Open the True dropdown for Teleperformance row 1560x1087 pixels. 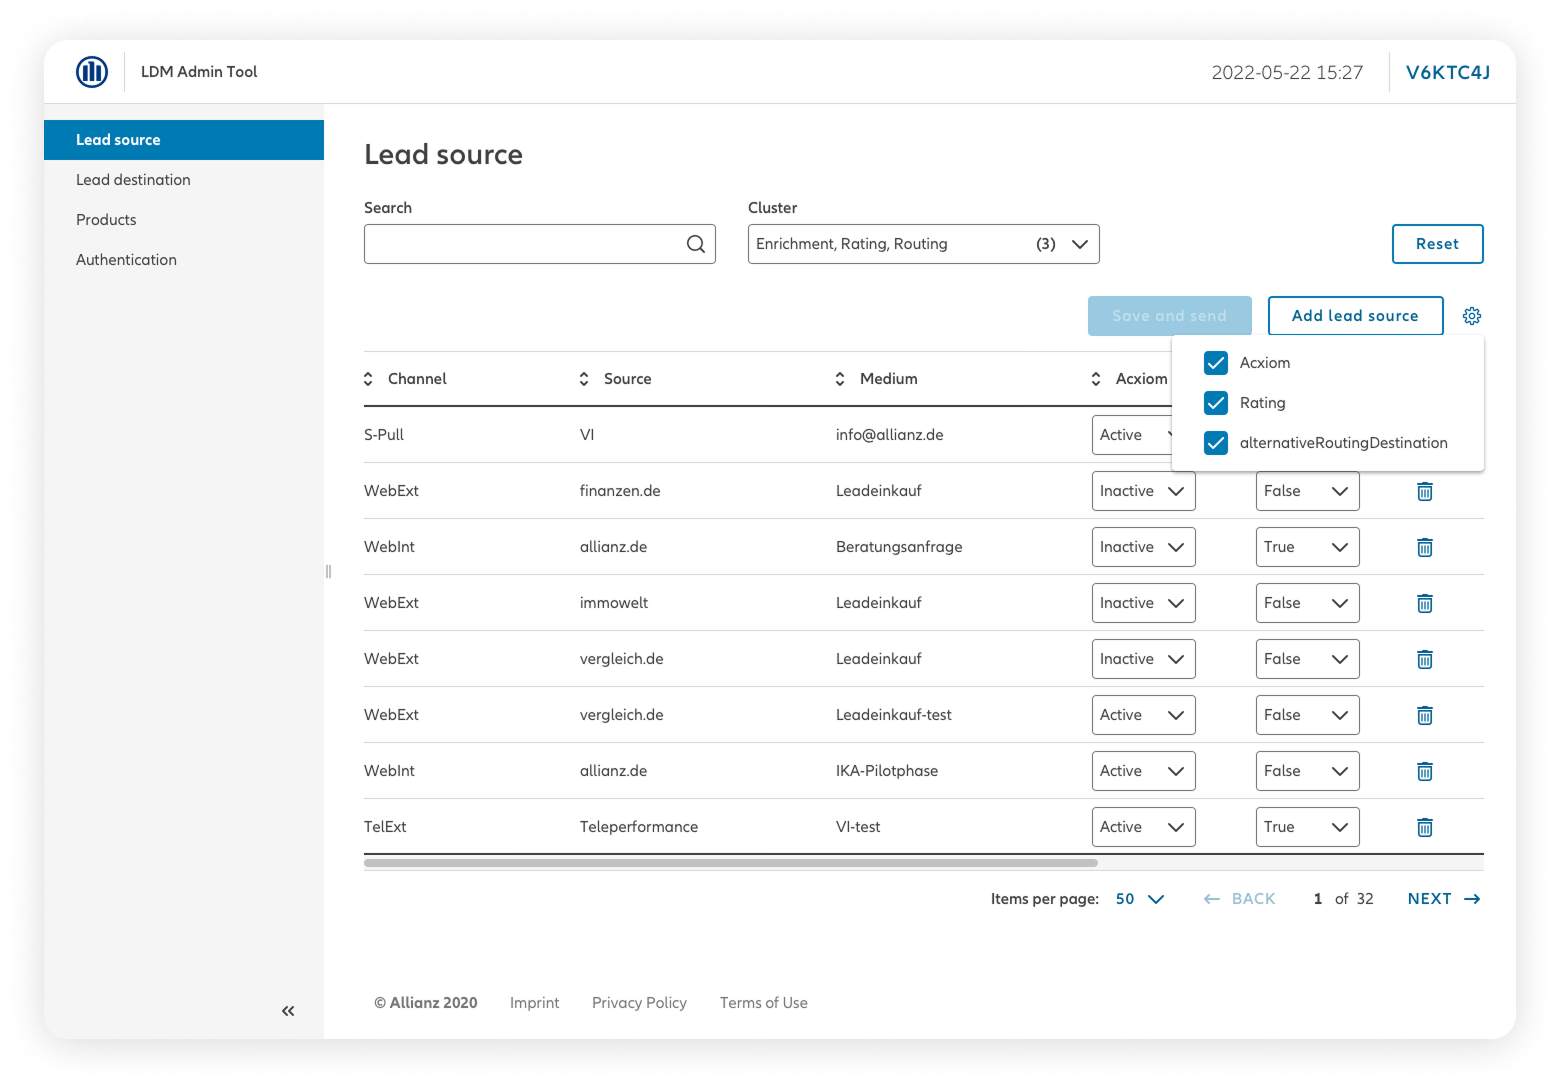1308,827
